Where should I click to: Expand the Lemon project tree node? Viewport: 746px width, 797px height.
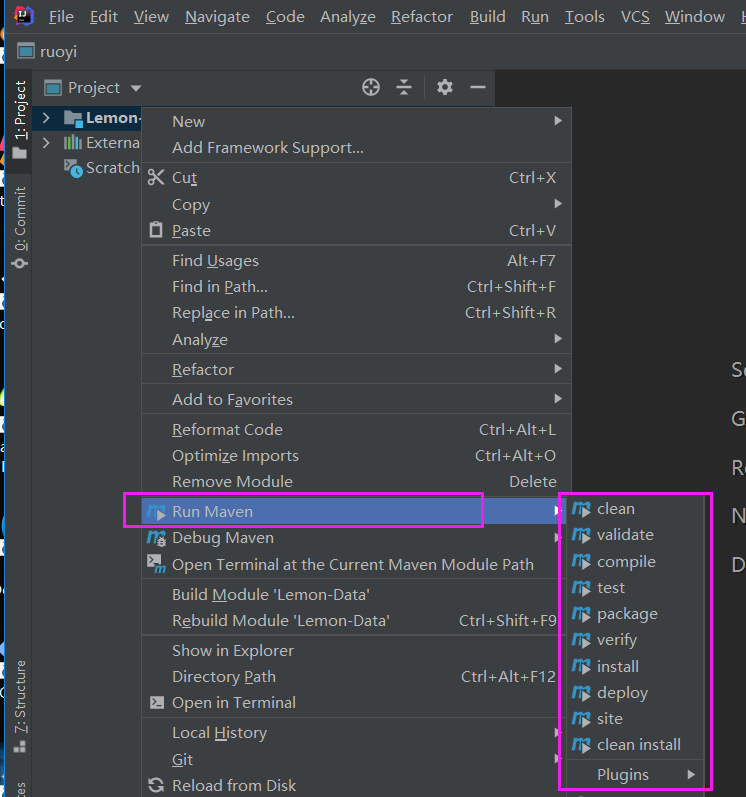coord(46,118)
